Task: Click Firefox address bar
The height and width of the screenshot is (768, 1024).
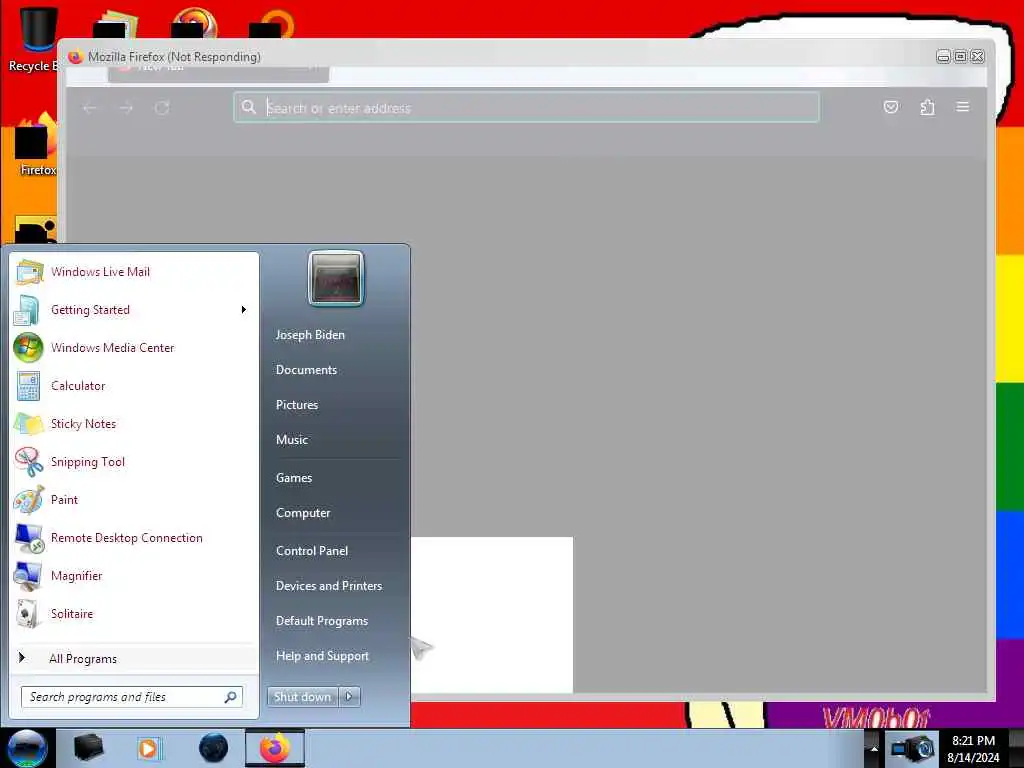Action: [x=526, y=108]
